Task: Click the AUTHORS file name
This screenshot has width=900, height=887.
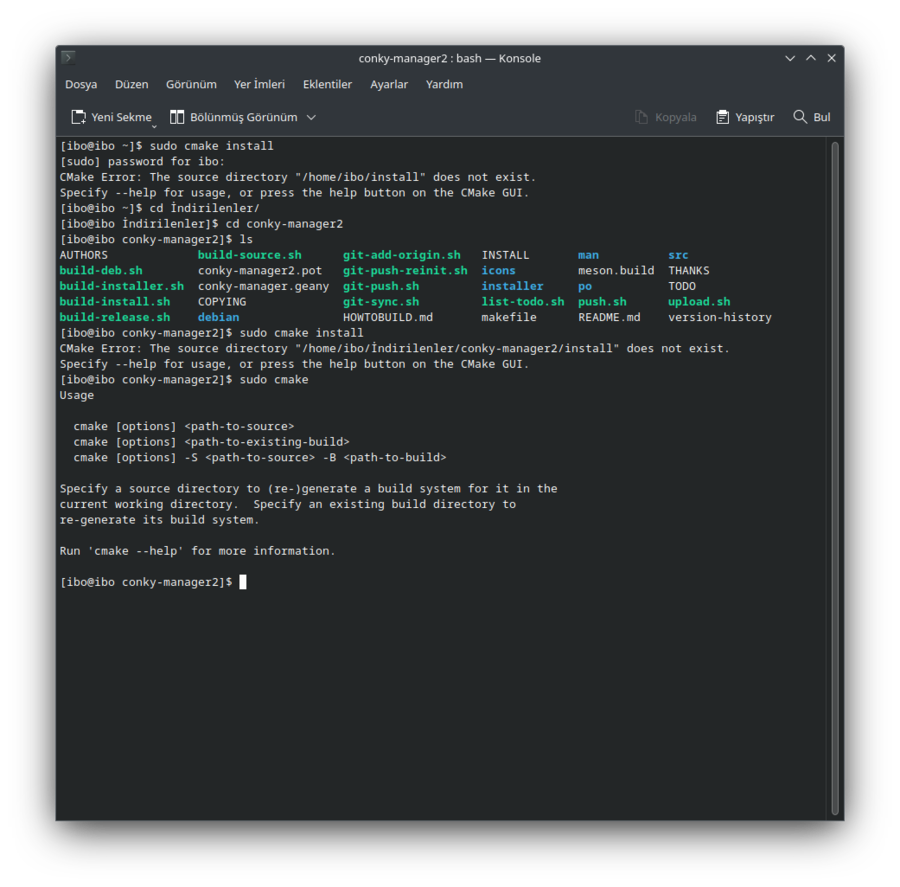Action: (84, 255)
